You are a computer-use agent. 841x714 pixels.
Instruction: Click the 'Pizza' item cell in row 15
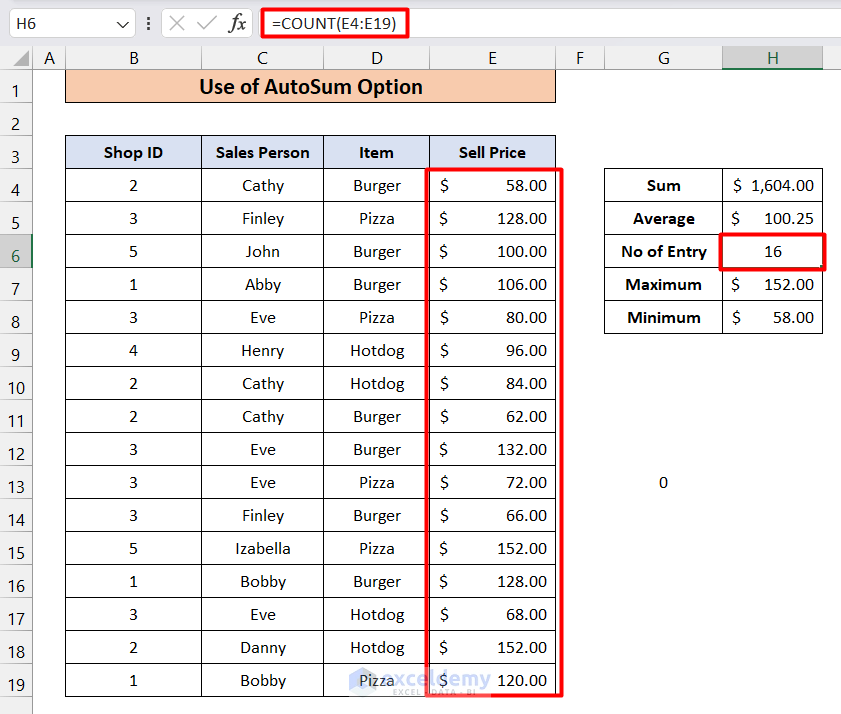377,548
